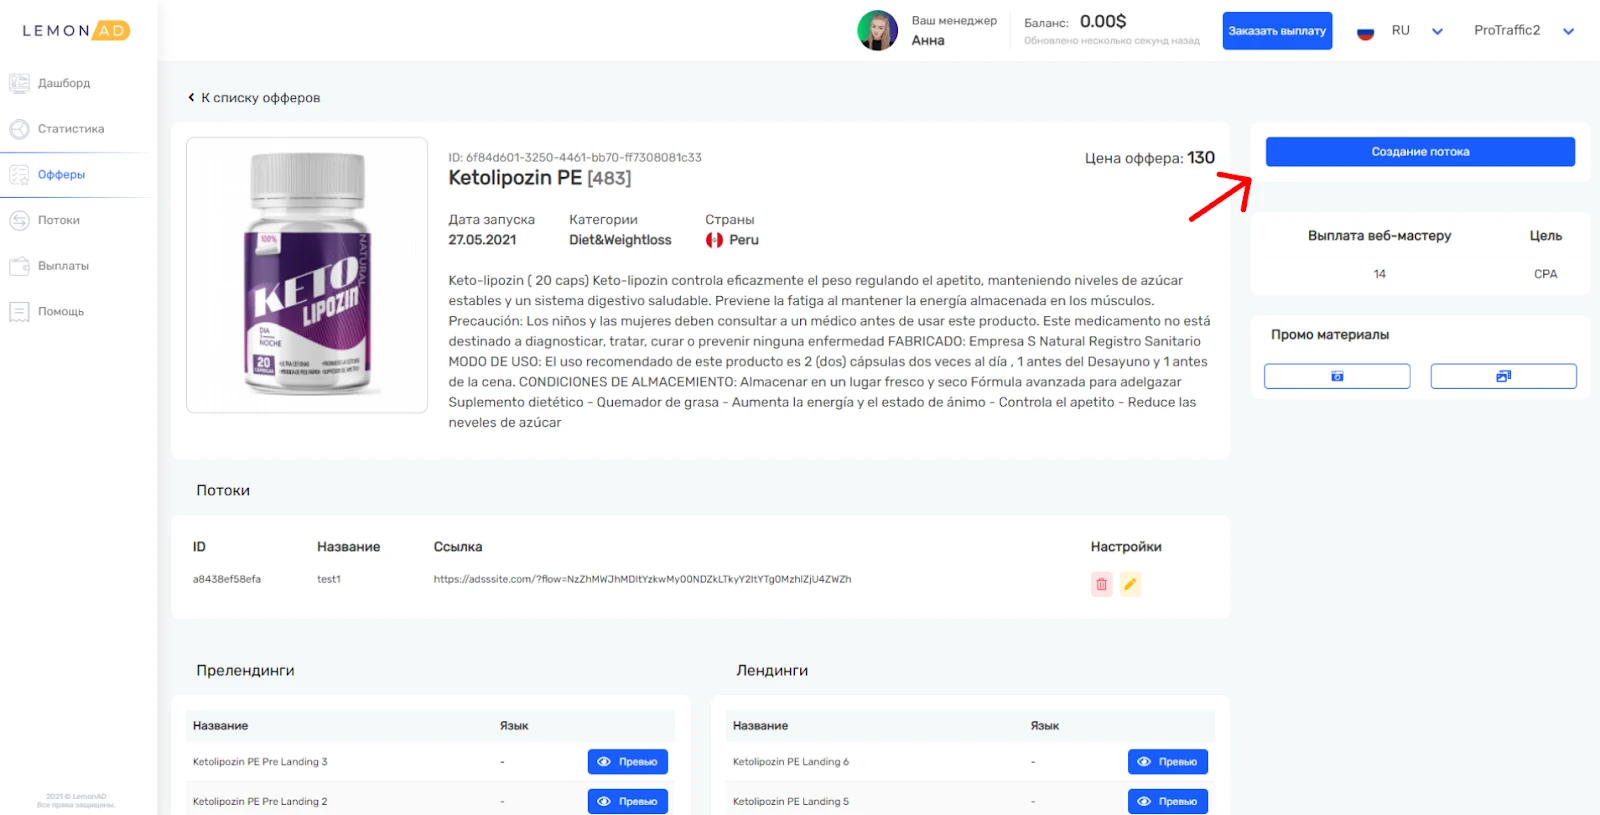Preview Ketolipozin PE Pre Landing 2
This screenshot has width=1600, height=815.
627,802
